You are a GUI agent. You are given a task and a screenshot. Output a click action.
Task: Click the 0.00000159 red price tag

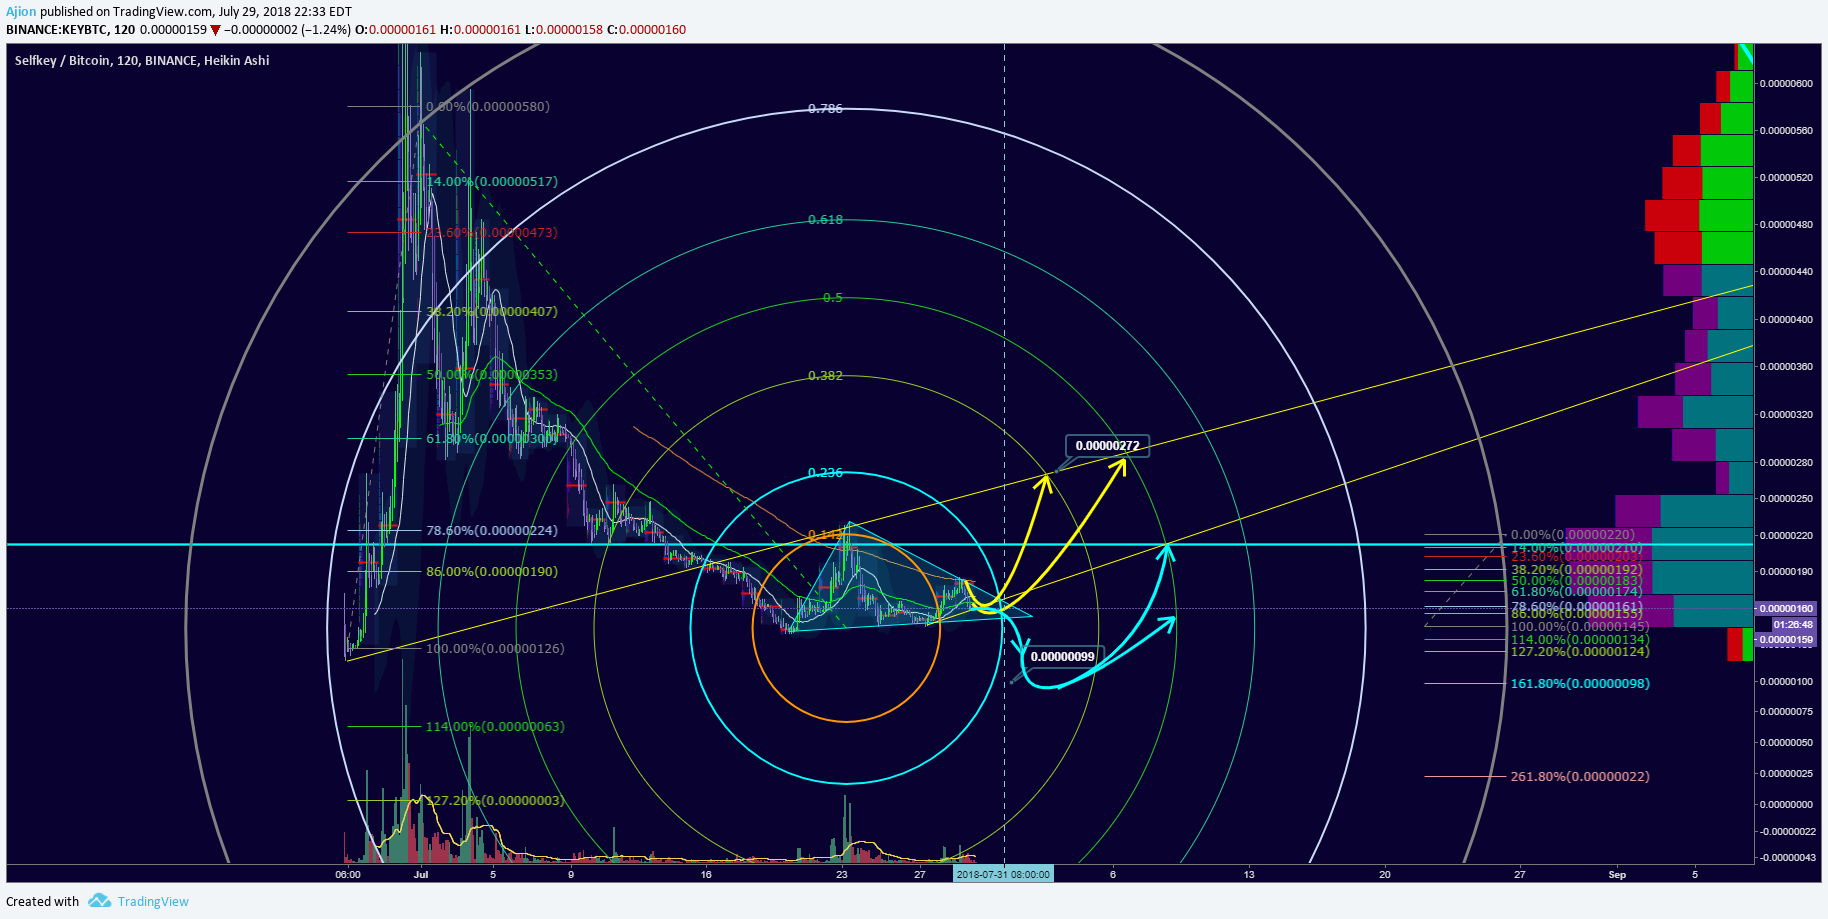pyautogui.click(x=1785, y=640)
